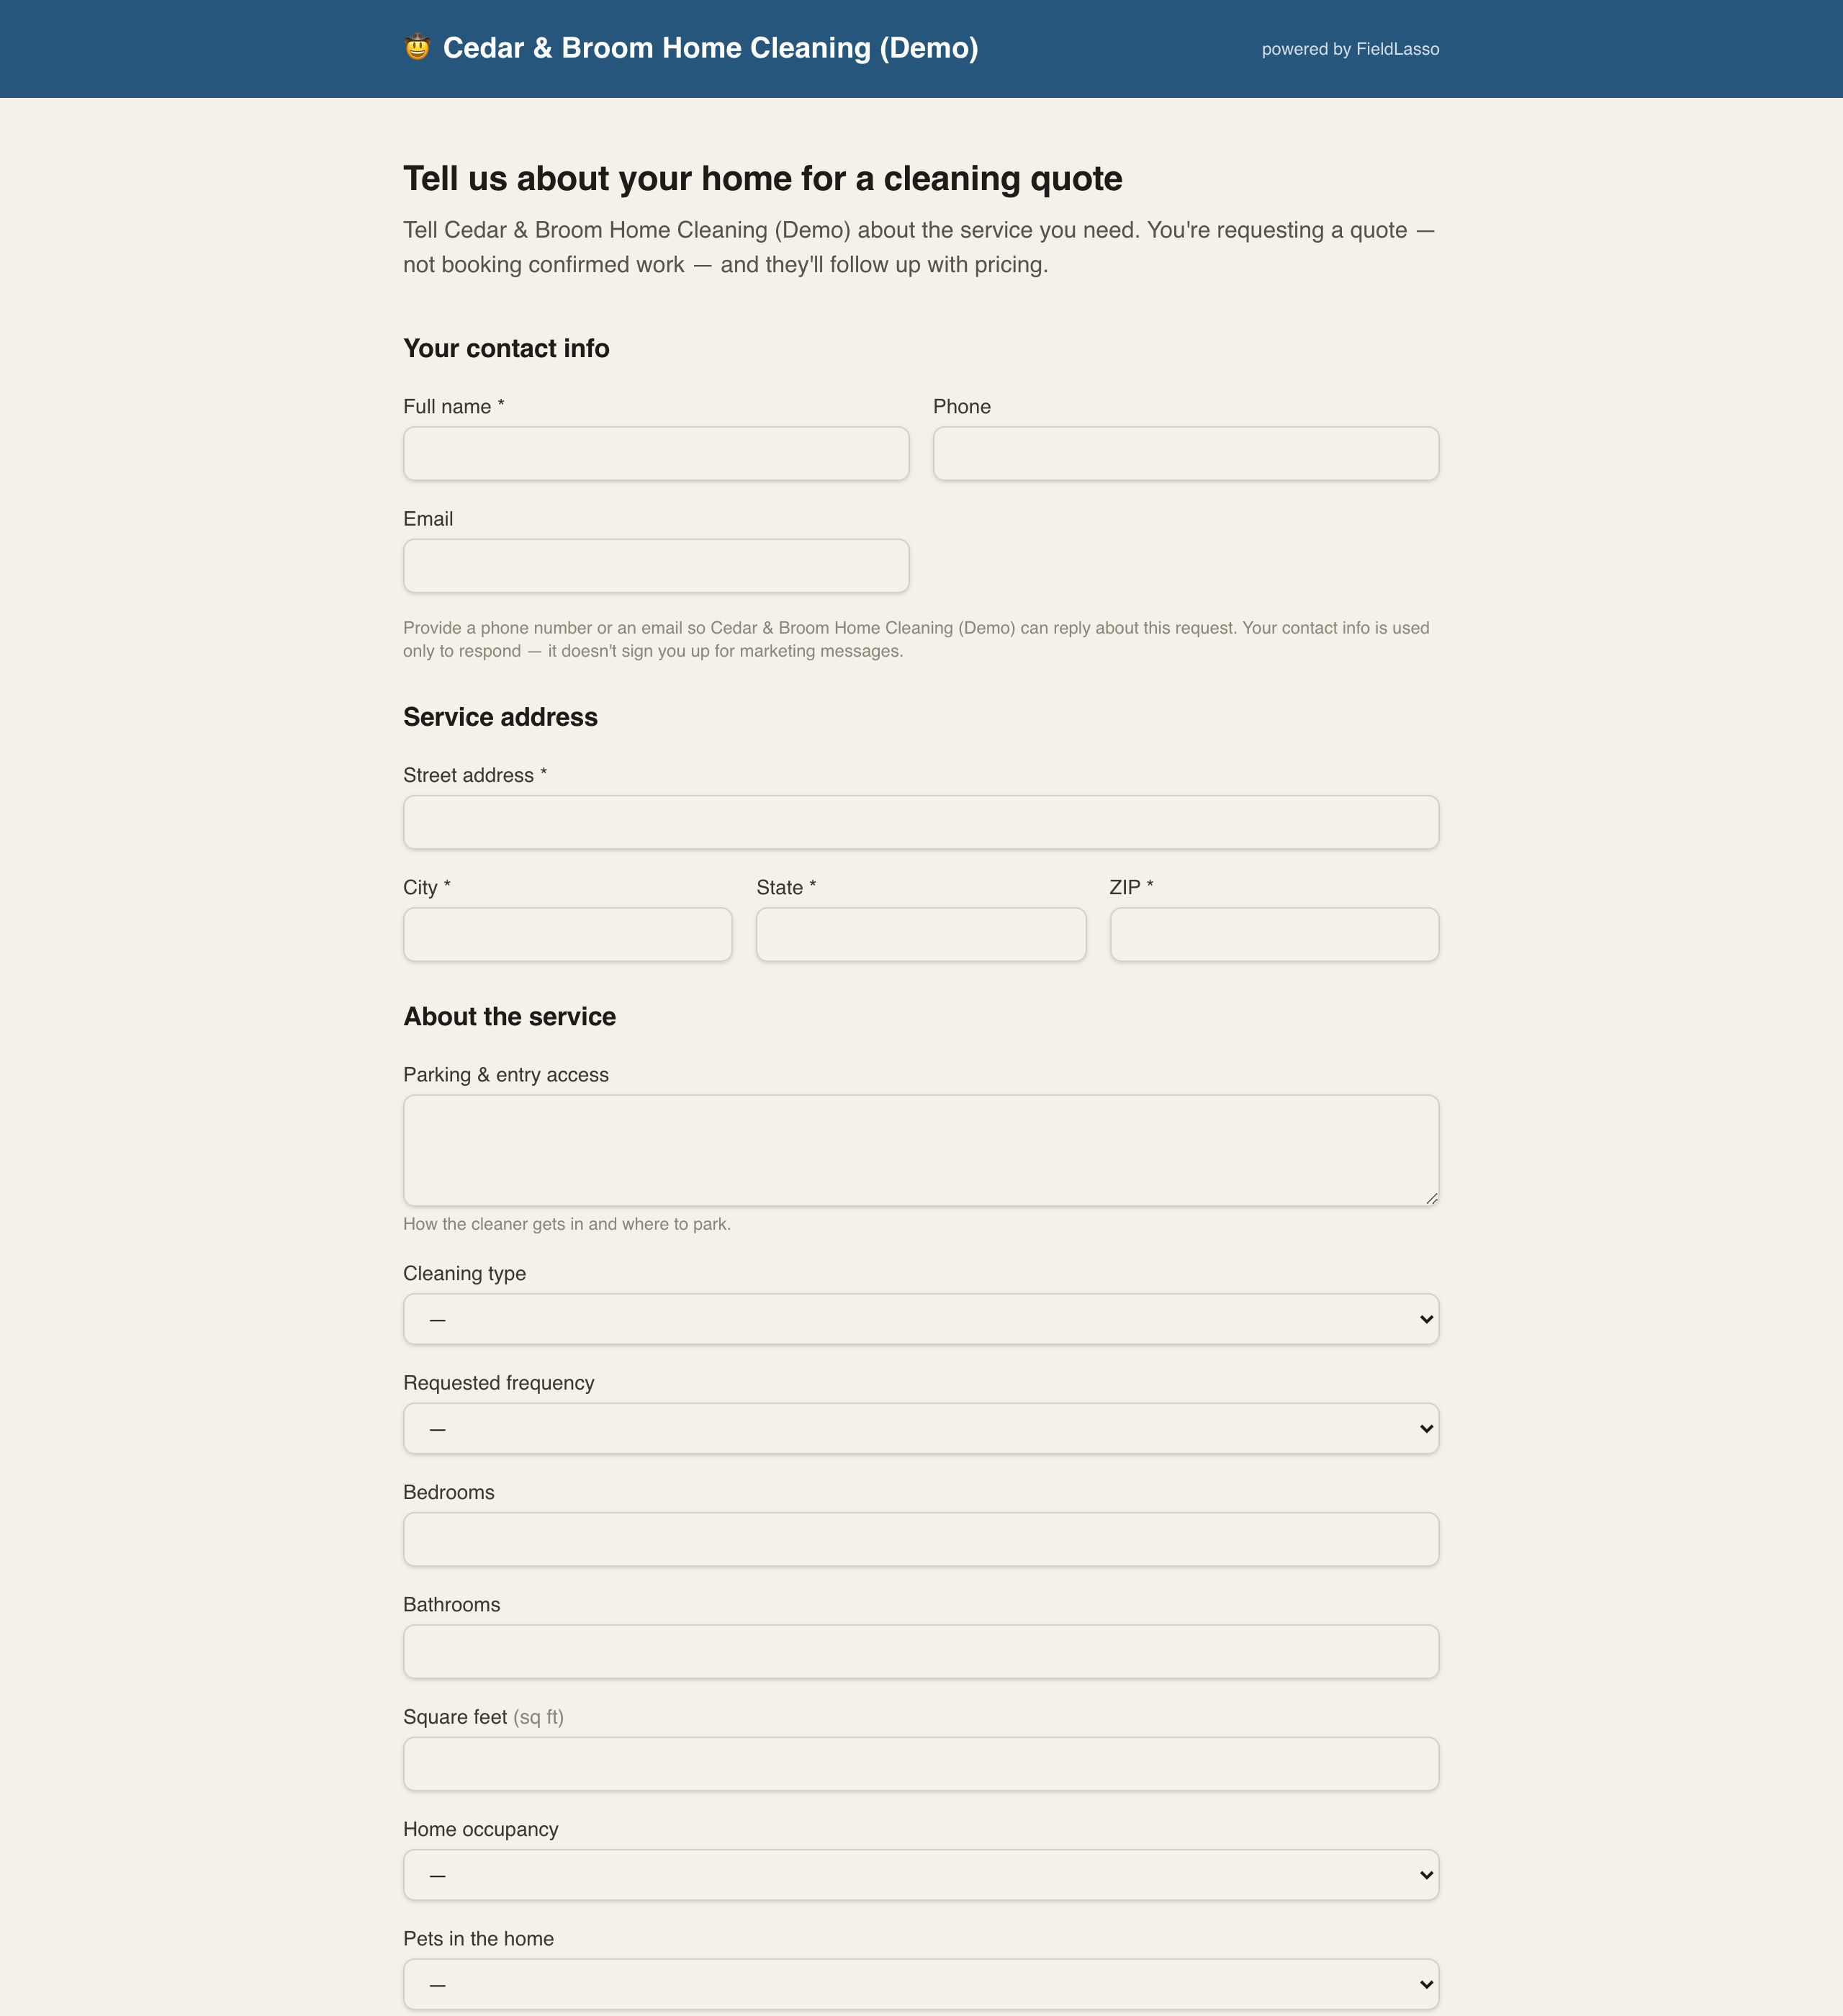
Task: Click the cowboy emoji logo icon
Action: [x=417, y=47]
